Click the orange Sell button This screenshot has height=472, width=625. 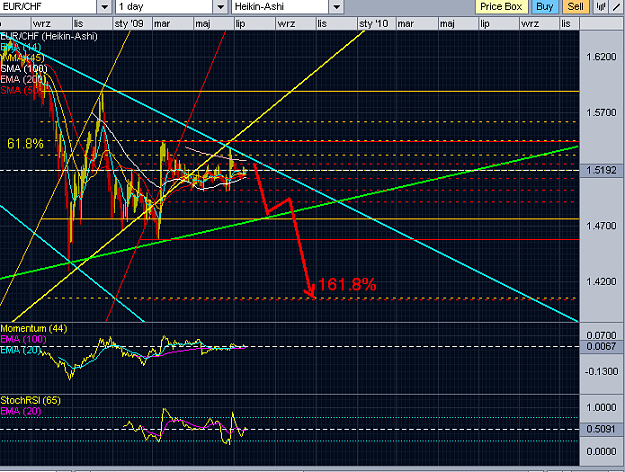[x=576, y=7]
